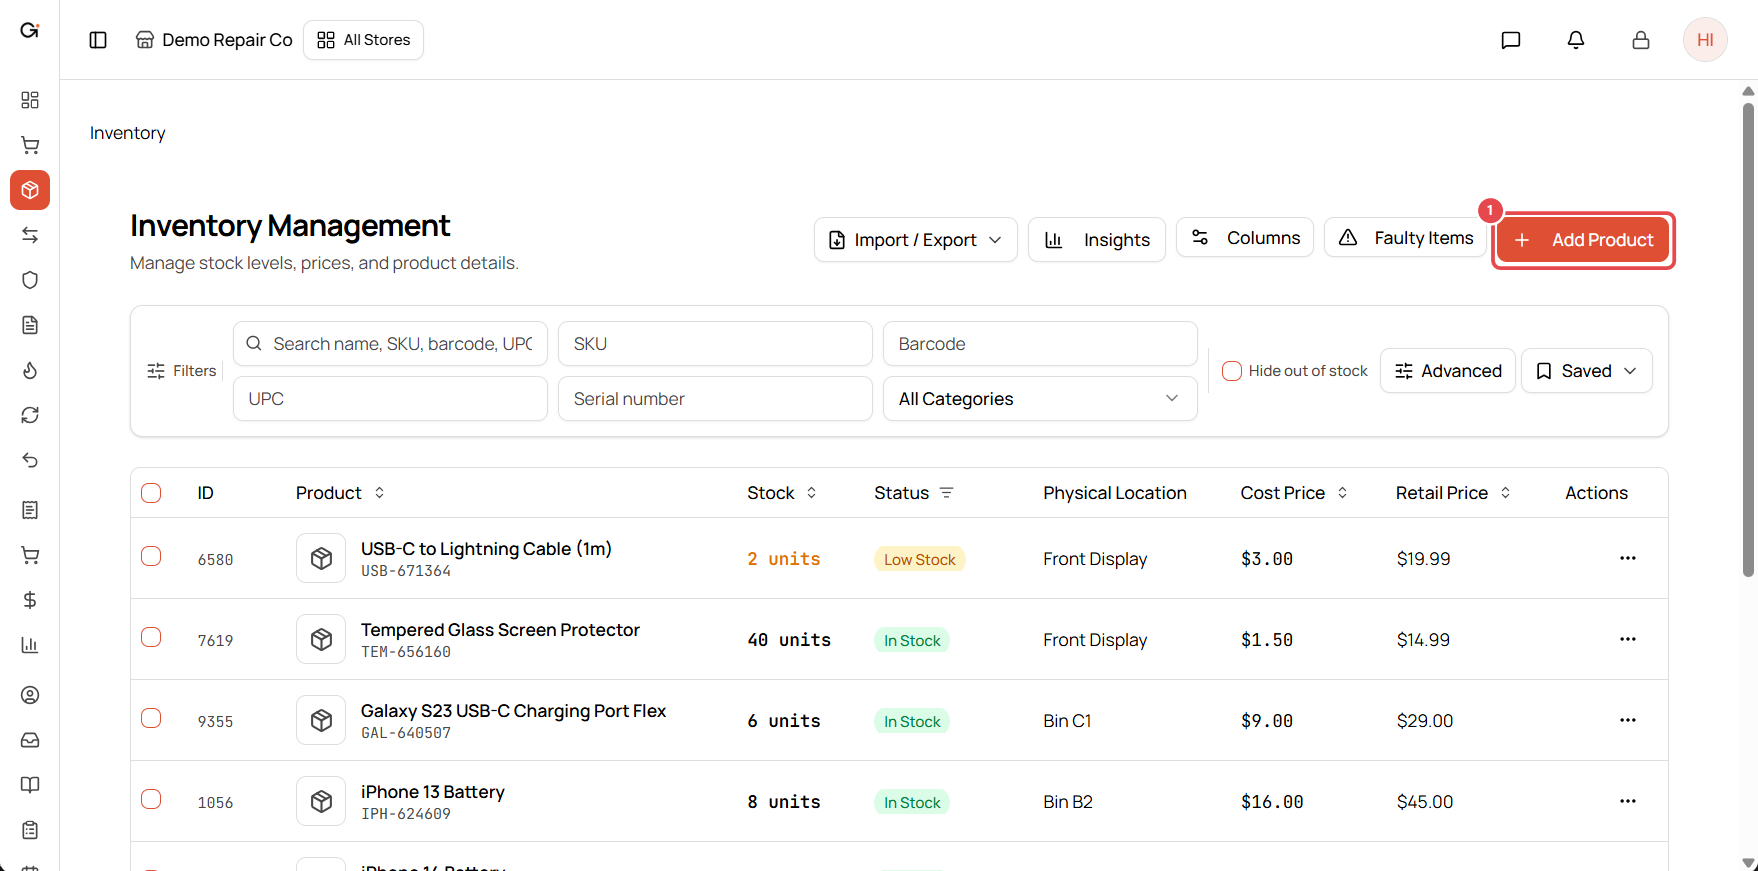Click the iPhone 13 Battery thumbnail
The width and height of the screenshot is (1758, 871).
click(x=321, y=801)
